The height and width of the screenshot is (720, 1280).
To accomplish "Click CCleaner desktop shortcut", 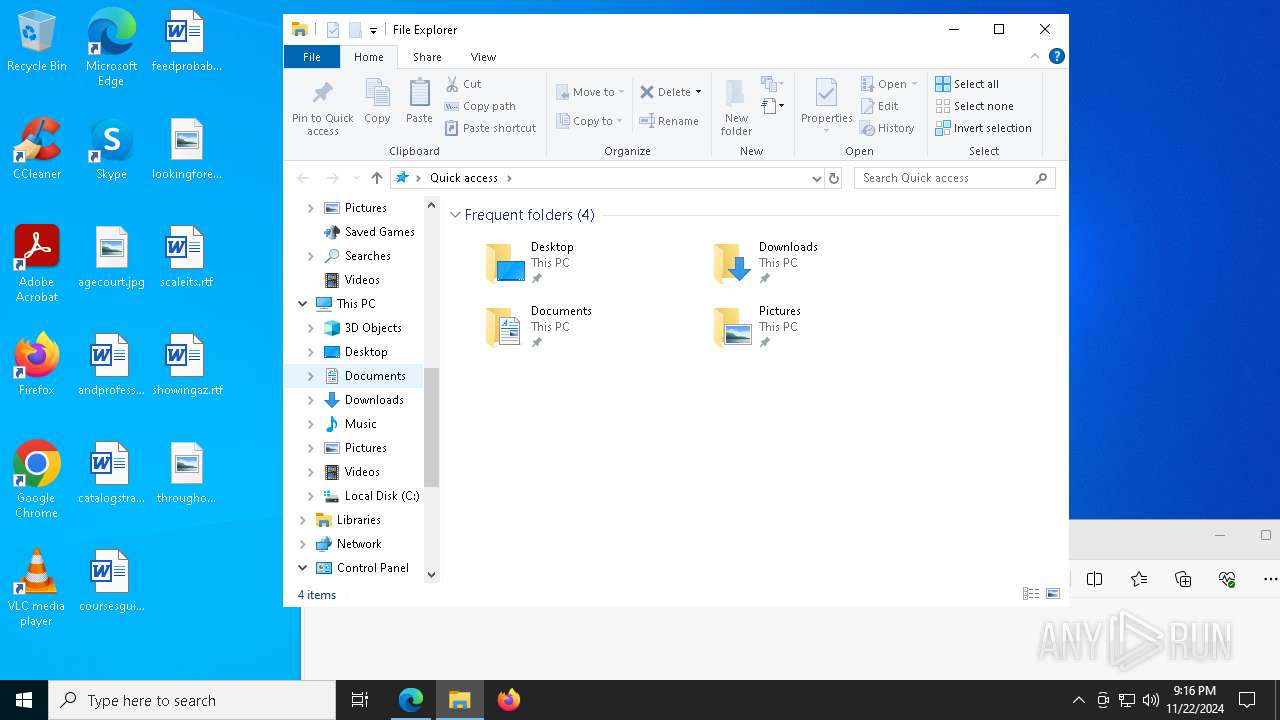I will [37, 149].
